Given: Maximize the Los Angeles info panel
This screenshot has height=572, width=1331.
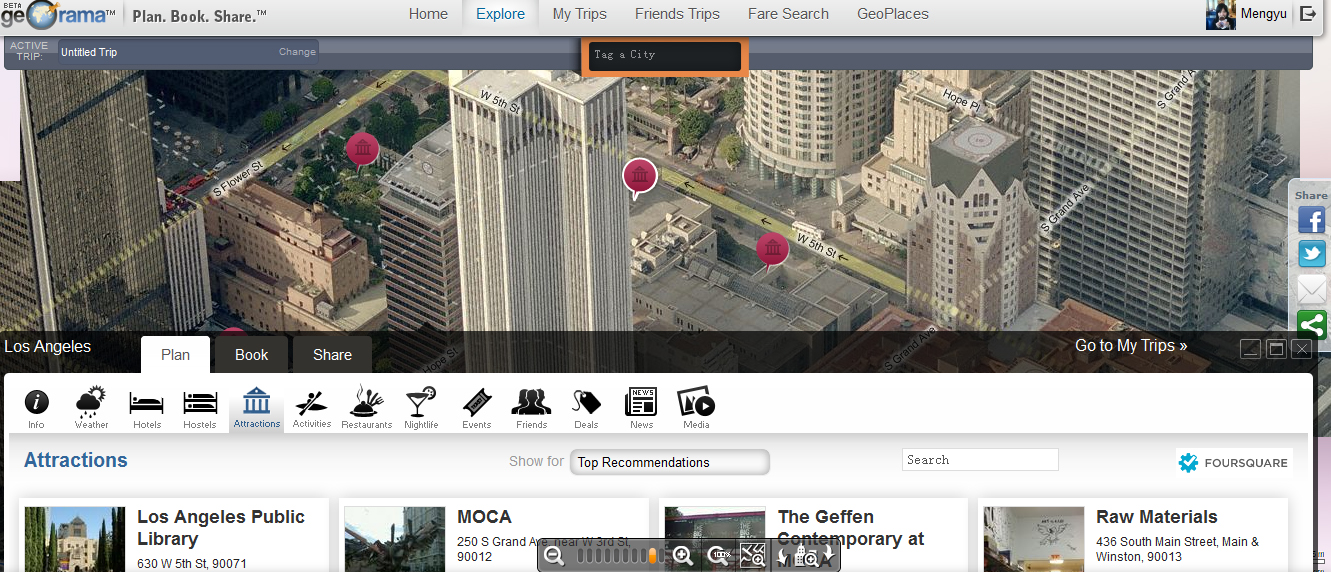Looking at the screenshot, I should (x=1276, y=349).
